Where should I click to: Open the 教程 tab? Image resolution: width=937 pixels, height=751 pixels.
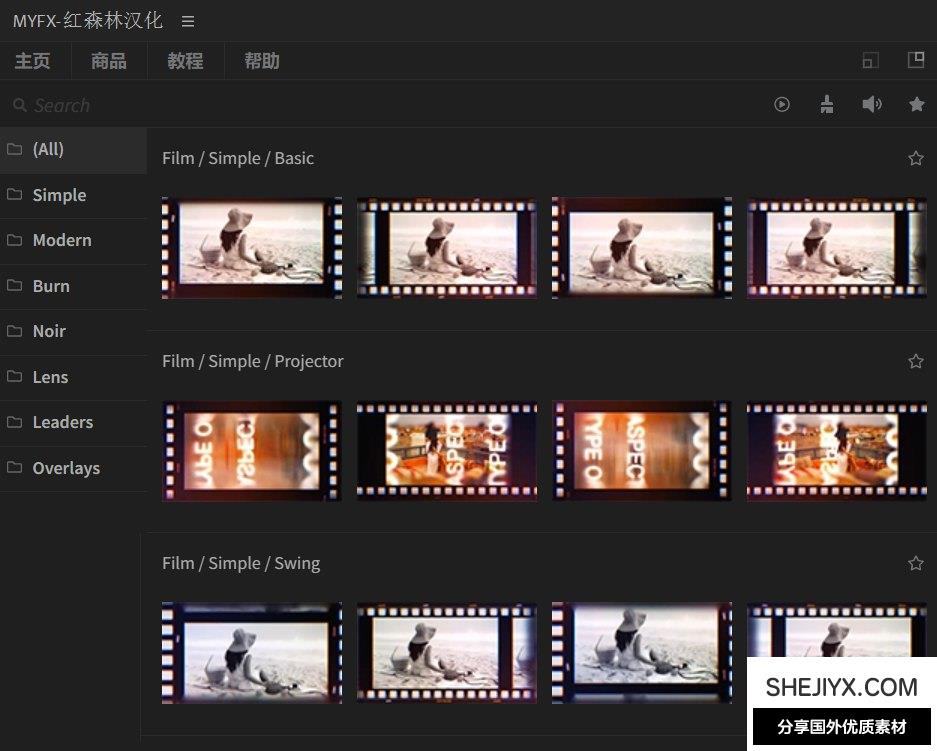185,61
